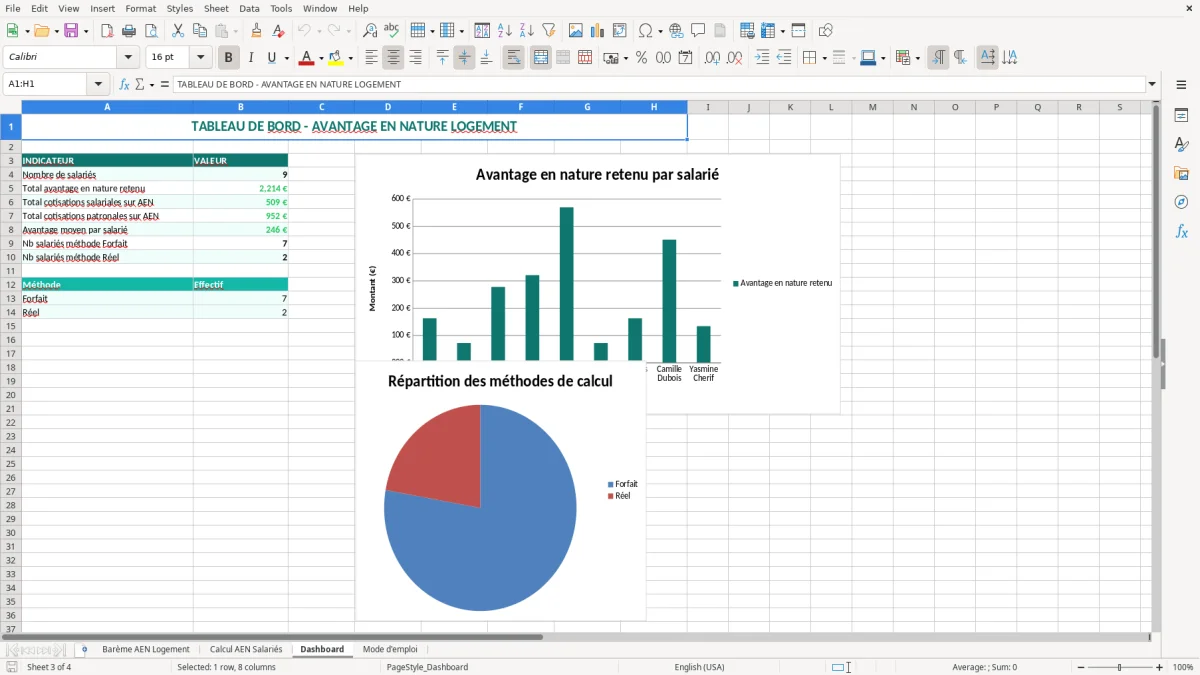1200x675 pixels.
Task: Click the Cut scissors icon
Action: pos(178,31)
